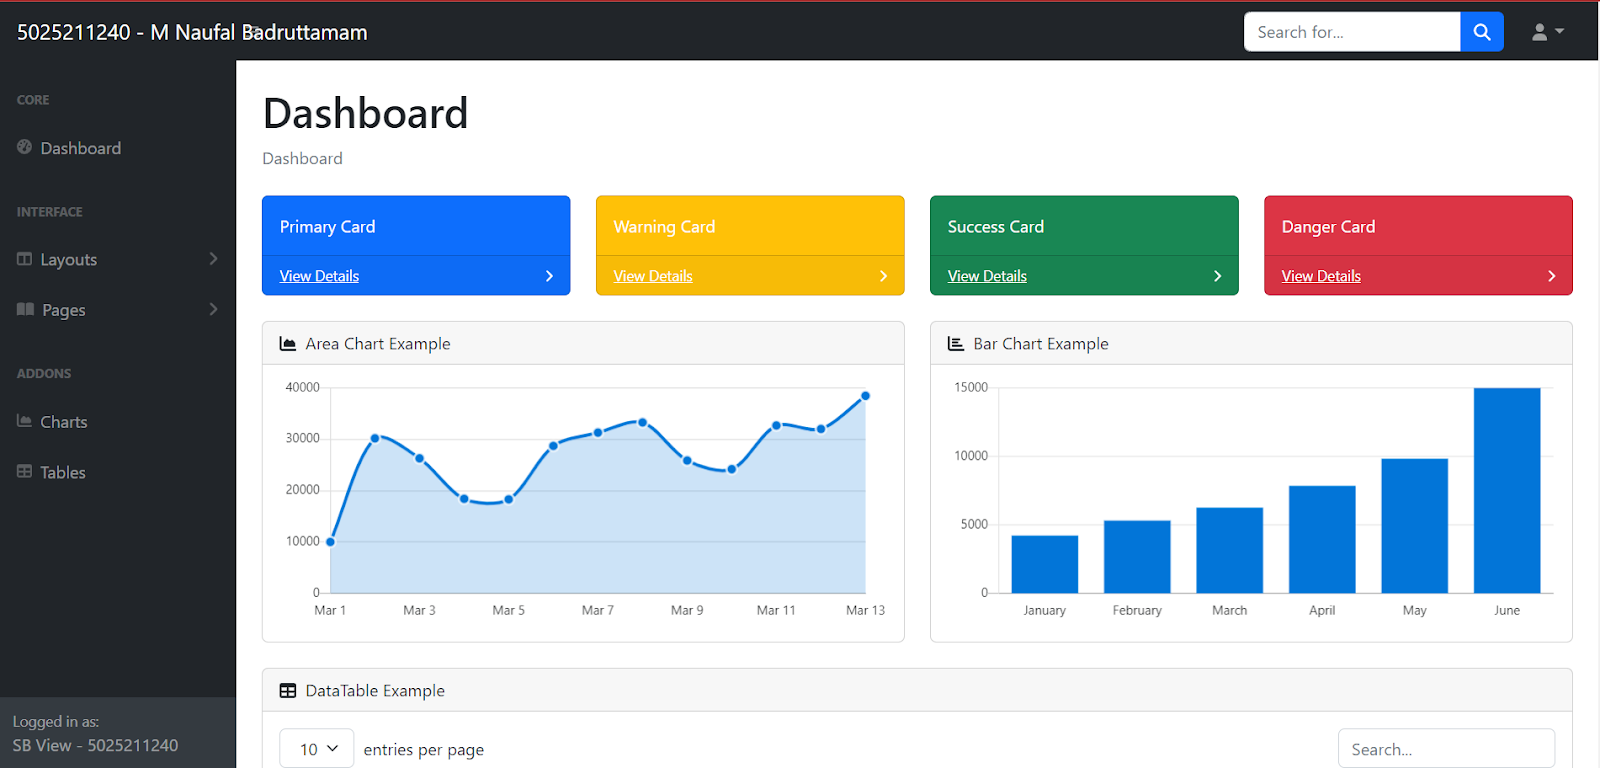Focus the top Search for... field
This screenshot has width=1600, height=768.
[x=1352, y=32]
